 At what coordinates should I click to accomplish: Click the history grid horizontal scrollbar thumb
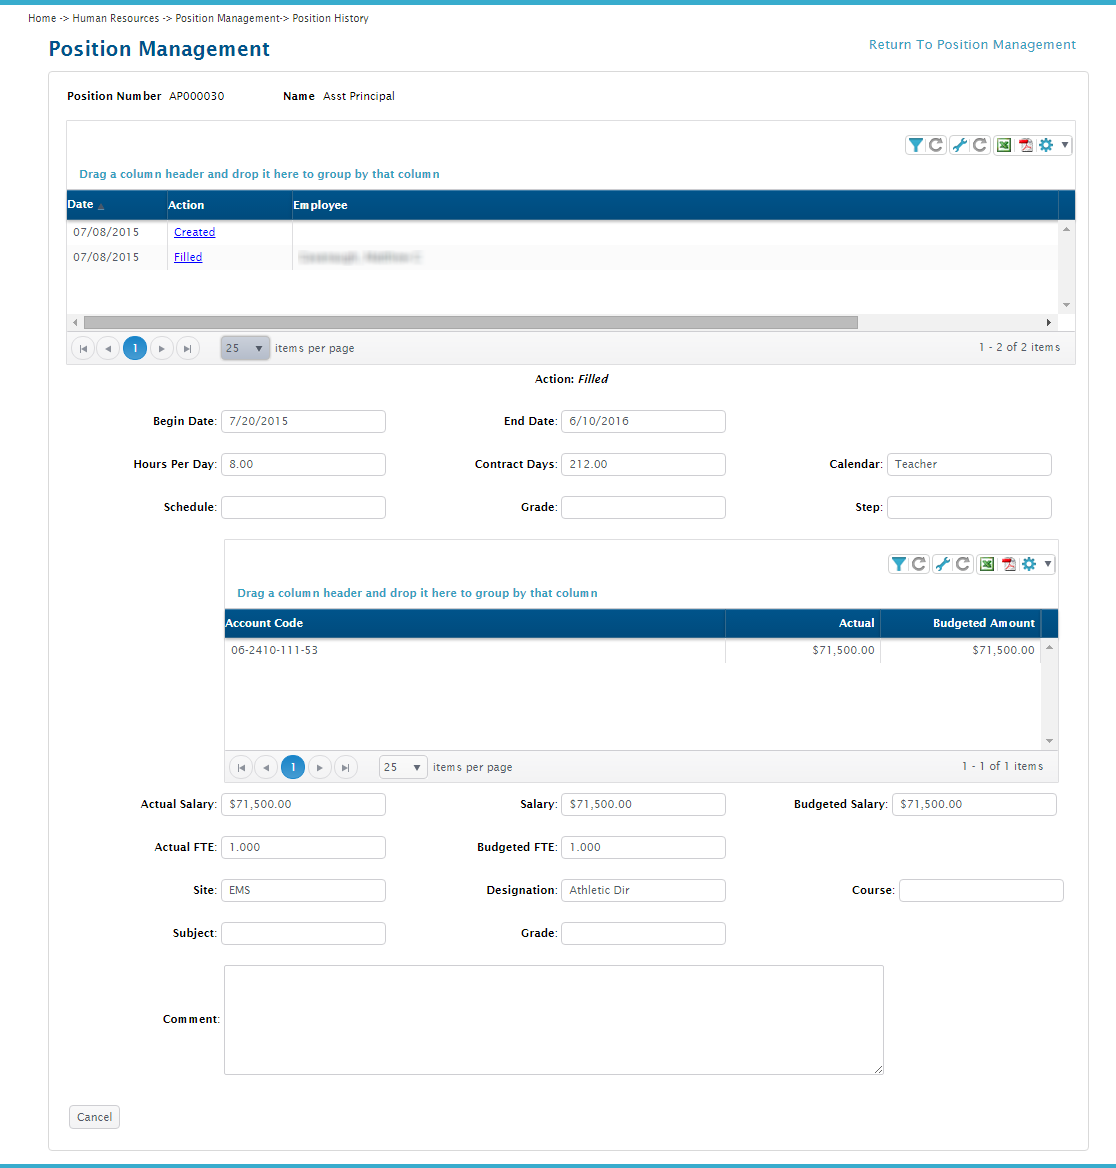(x=471, y=323)
